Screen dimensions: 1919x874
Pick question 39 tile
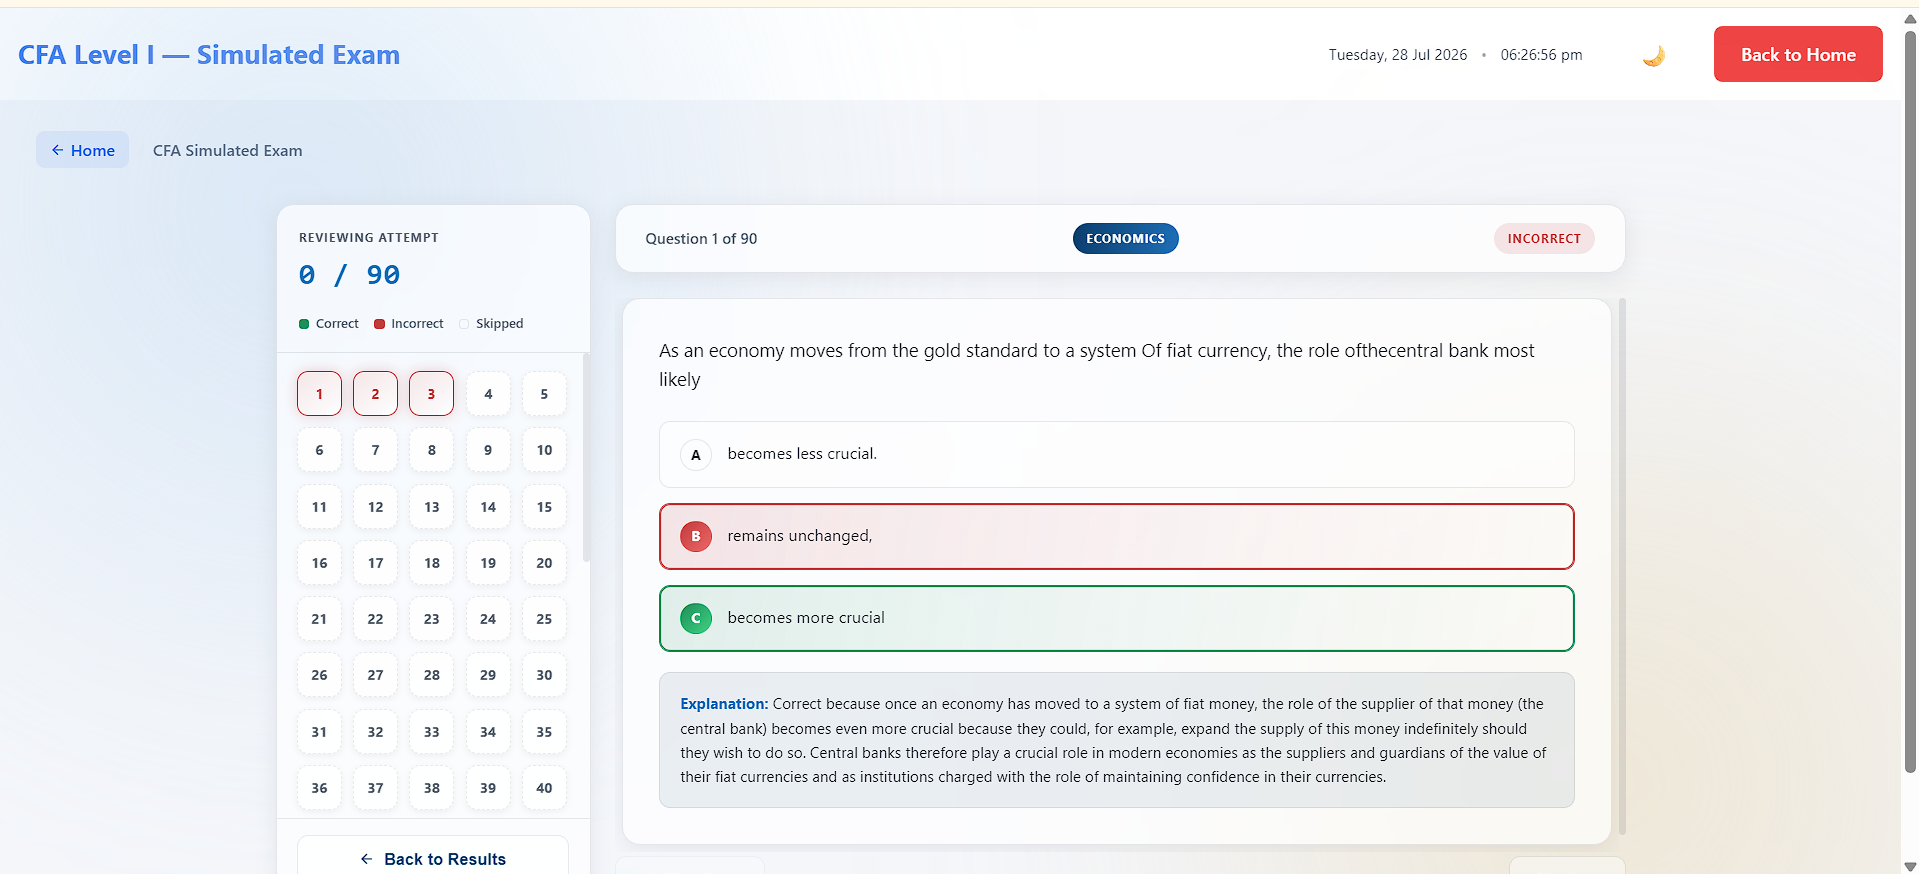[488, 788]
